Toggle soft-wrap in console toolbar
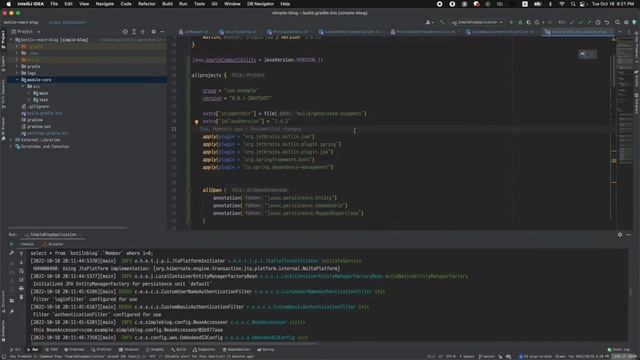 tap(21, 271)
